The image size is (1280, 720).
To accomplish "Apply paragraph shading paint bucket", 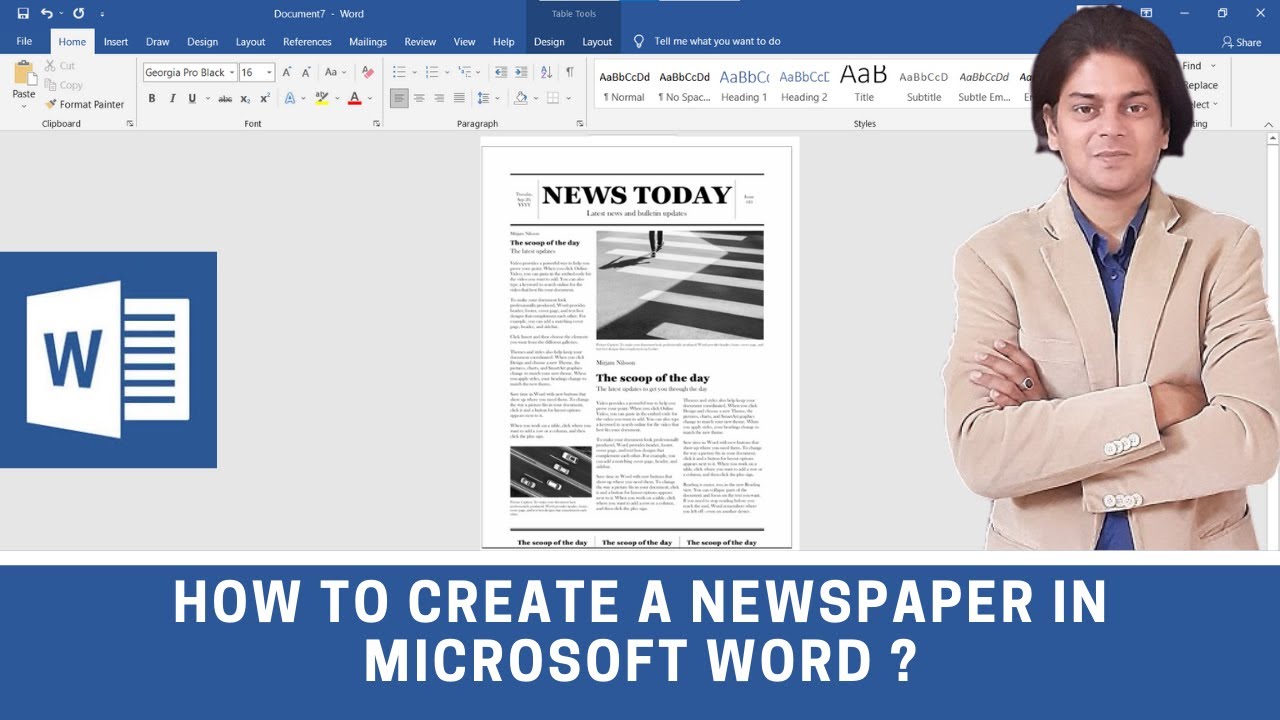I will [521, 98].
